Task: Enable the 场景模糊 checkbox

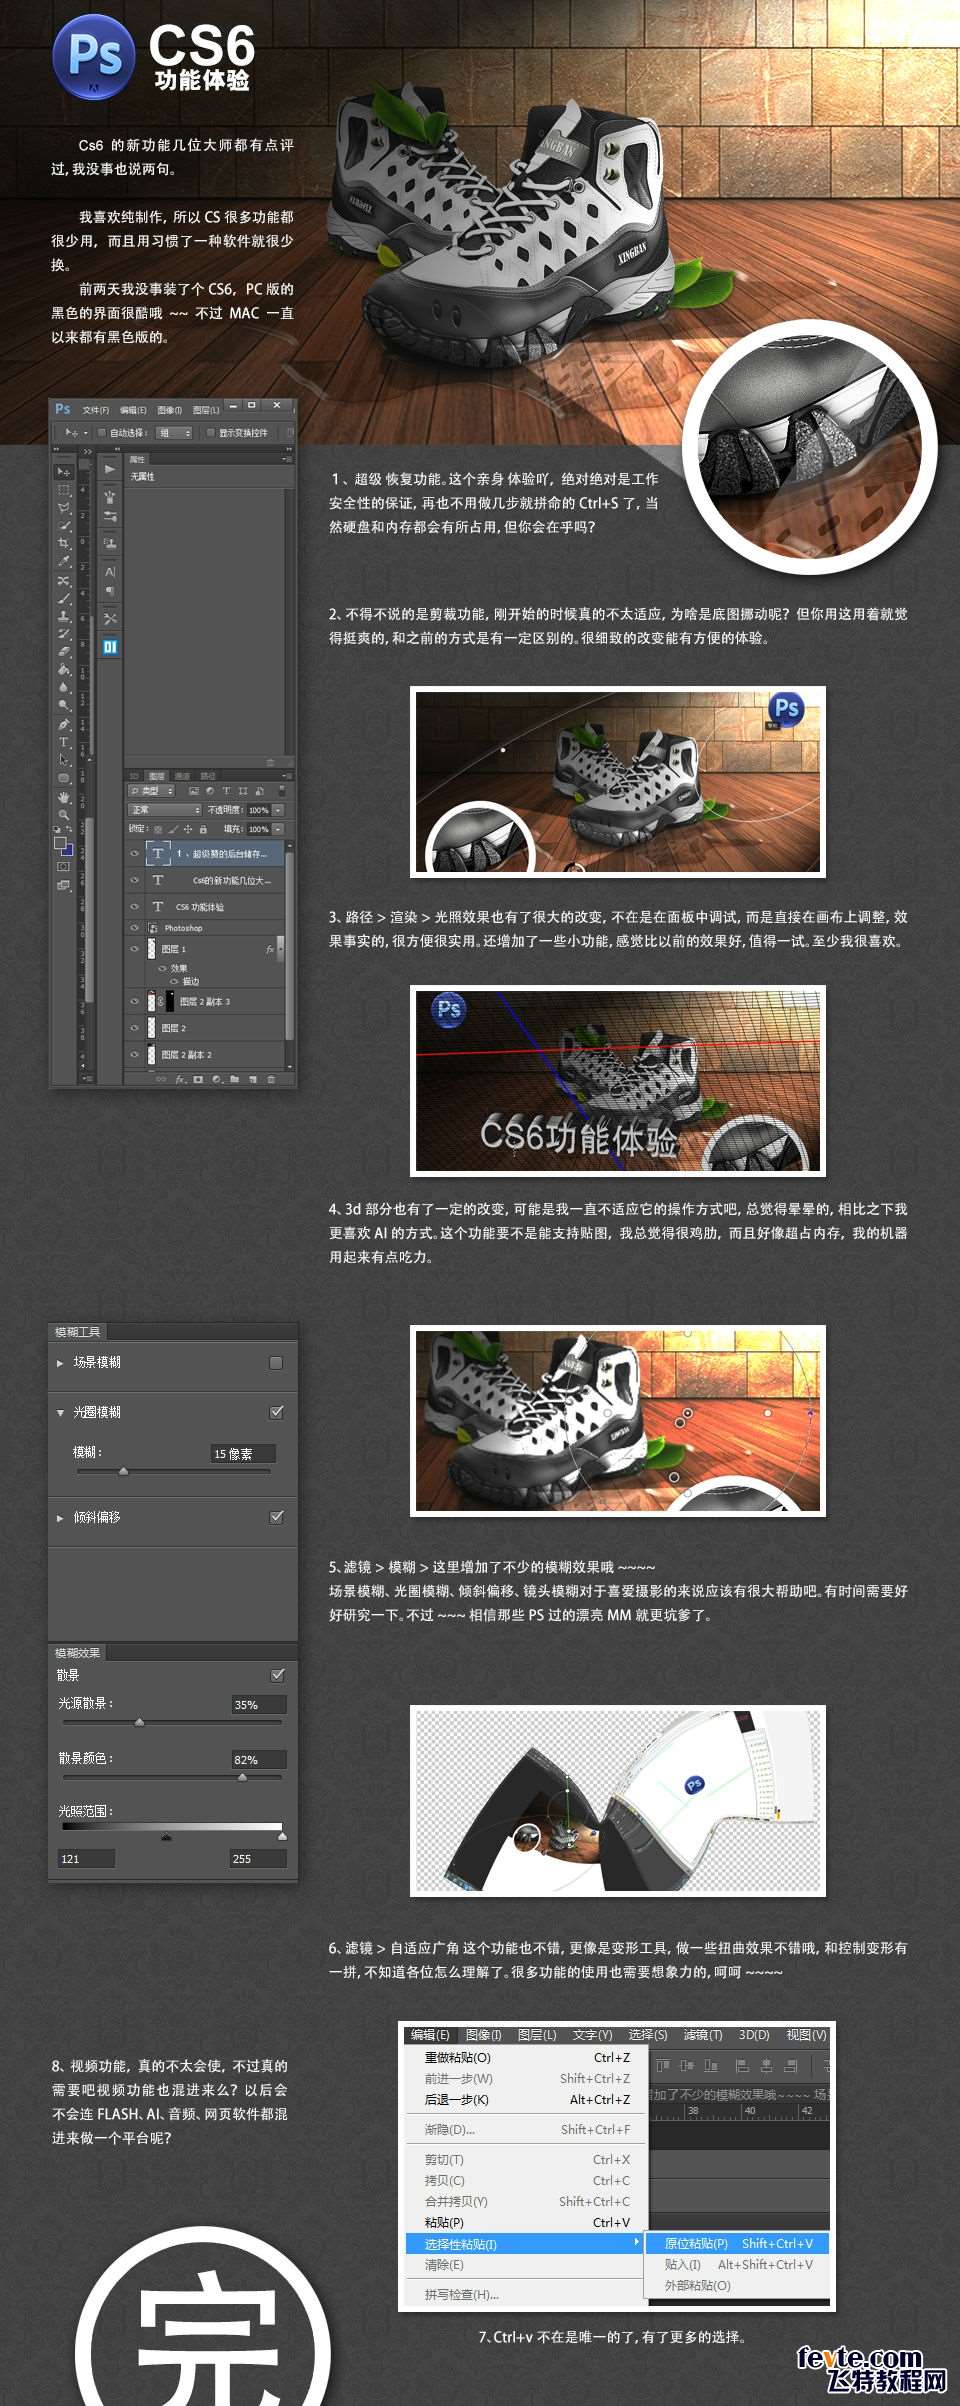Action: (x=276, y=1362)
